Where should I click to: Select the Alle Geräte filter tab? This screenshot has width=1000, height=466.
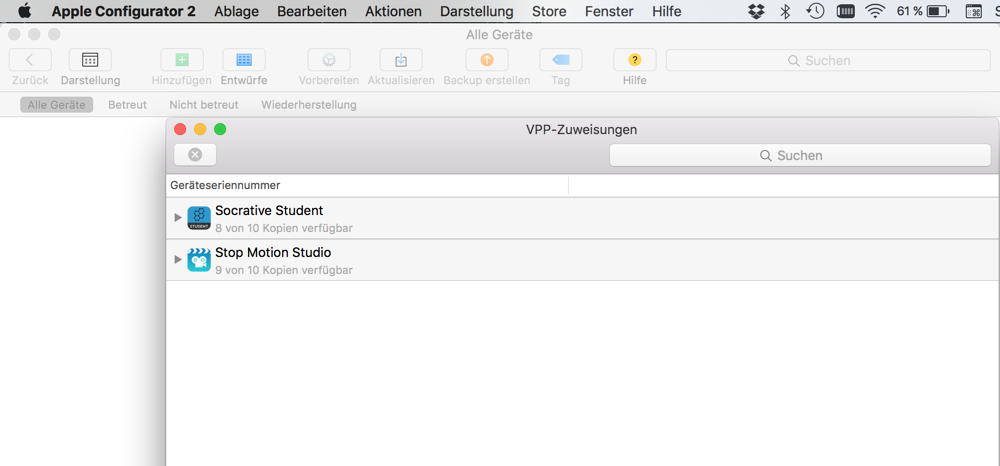pyautogui.click(x=56, y=105)
